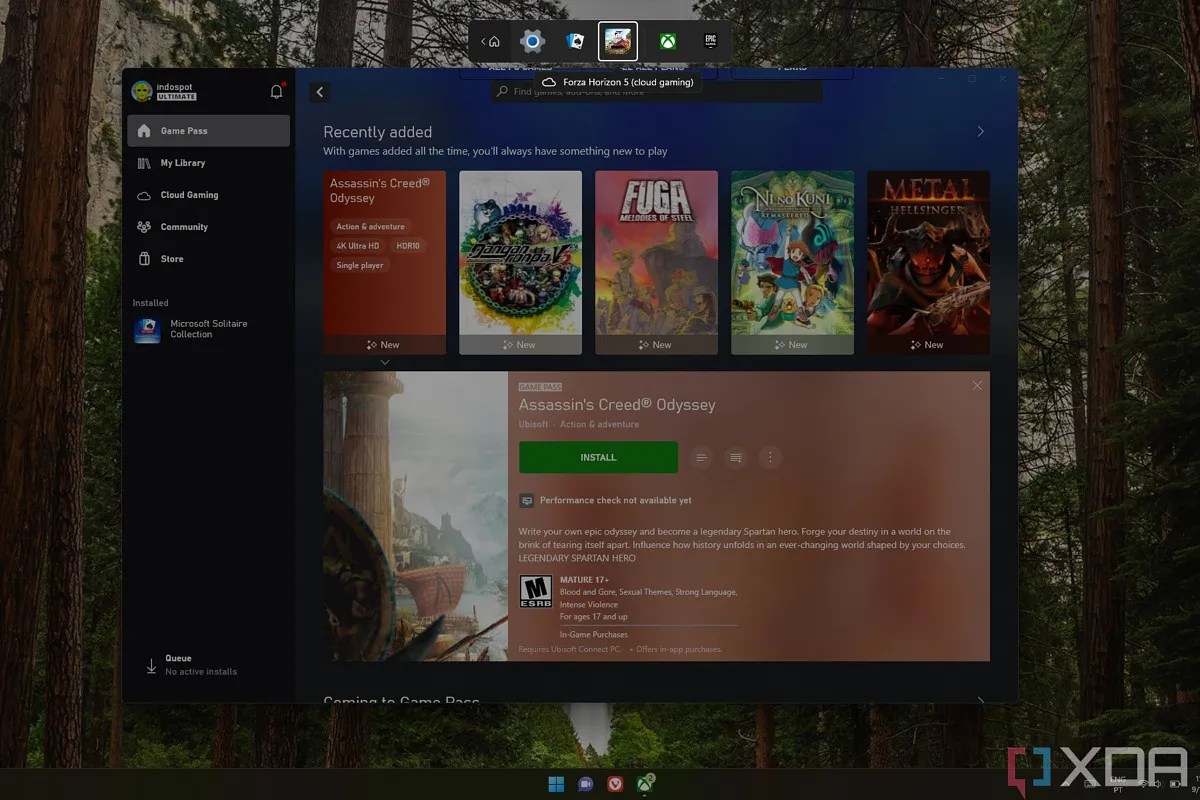Open the chat app on the taskbar
The image size is (1200, 800).
pyautogui.click(x=586, y=784)
